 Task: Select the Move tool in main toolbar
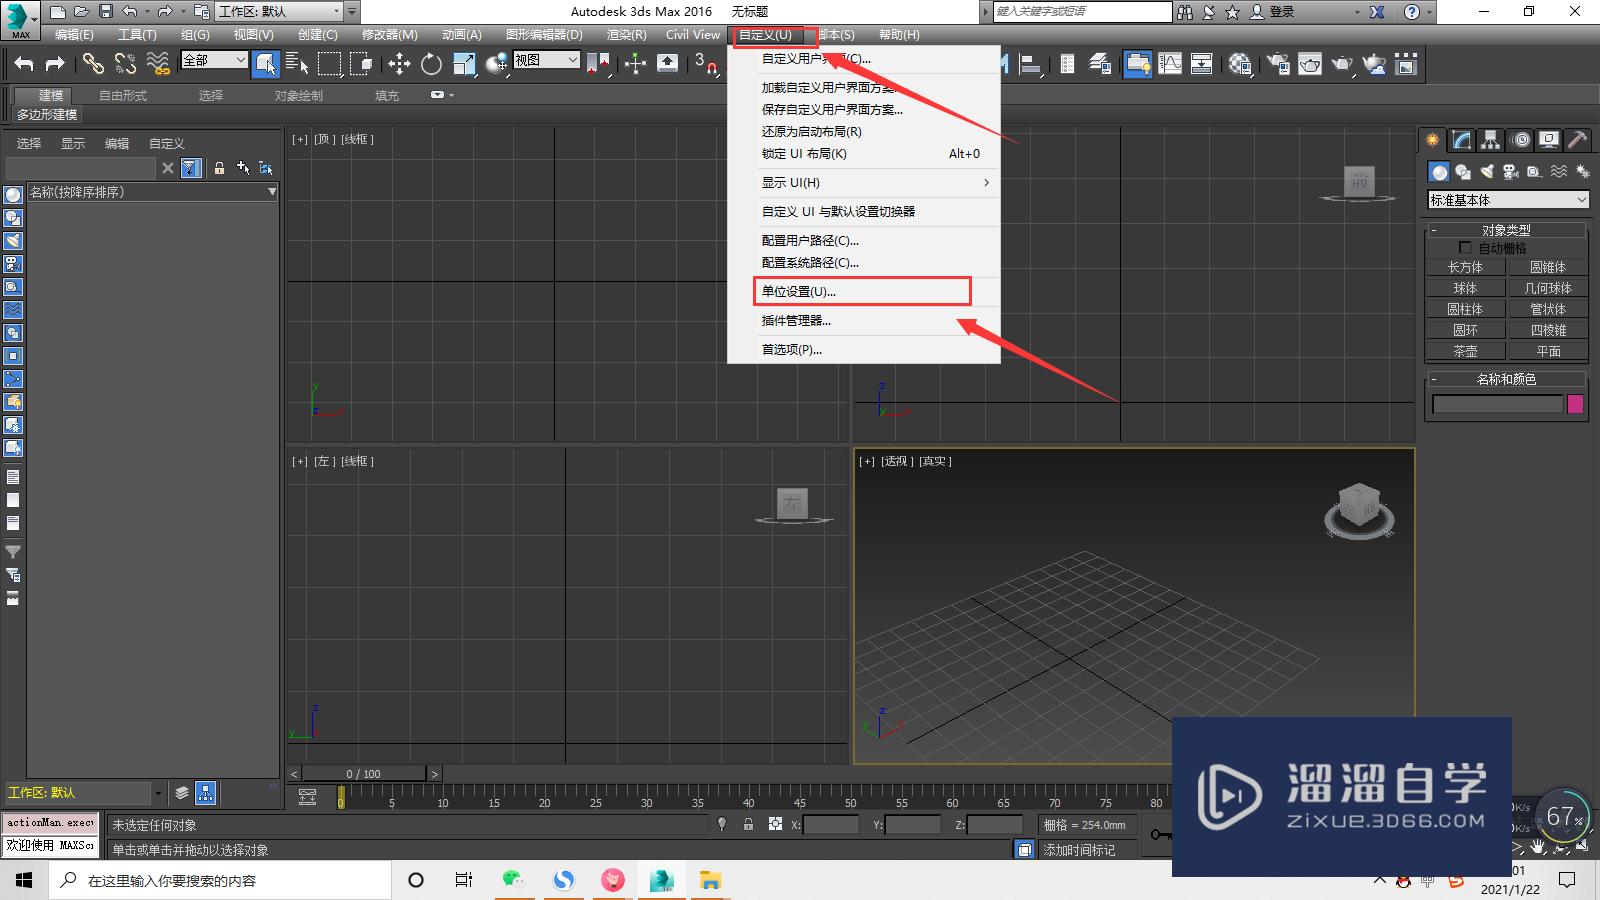tap(399, 65)
